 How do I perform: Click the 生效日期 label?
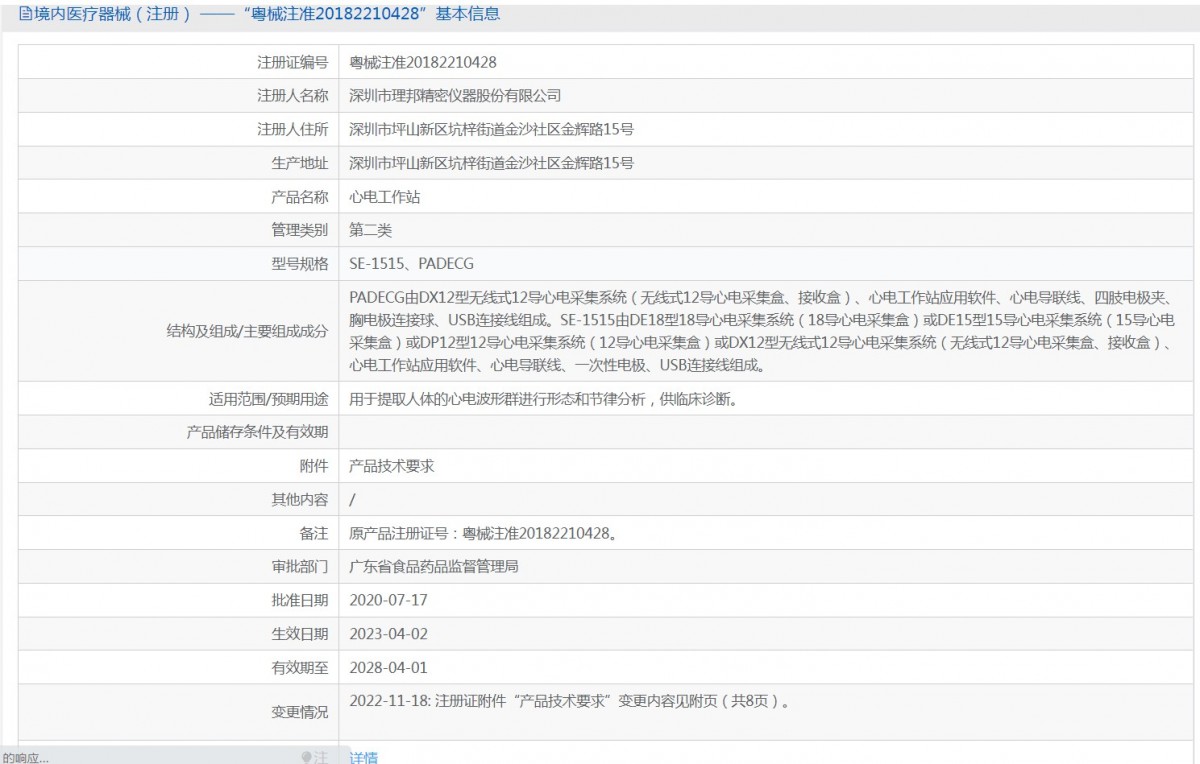(x=299, y=634)
